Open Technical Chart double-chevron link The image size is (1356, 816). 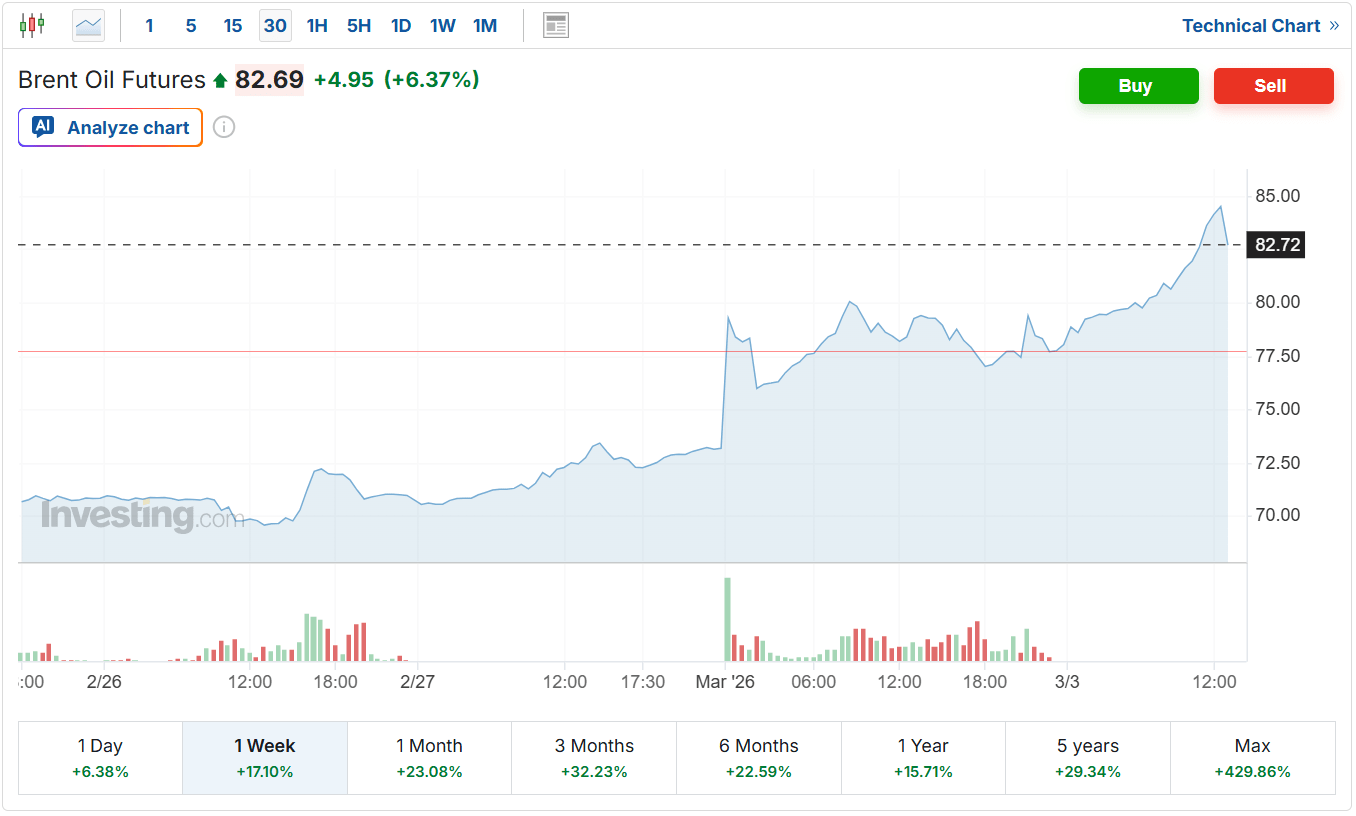point(1334,26)
